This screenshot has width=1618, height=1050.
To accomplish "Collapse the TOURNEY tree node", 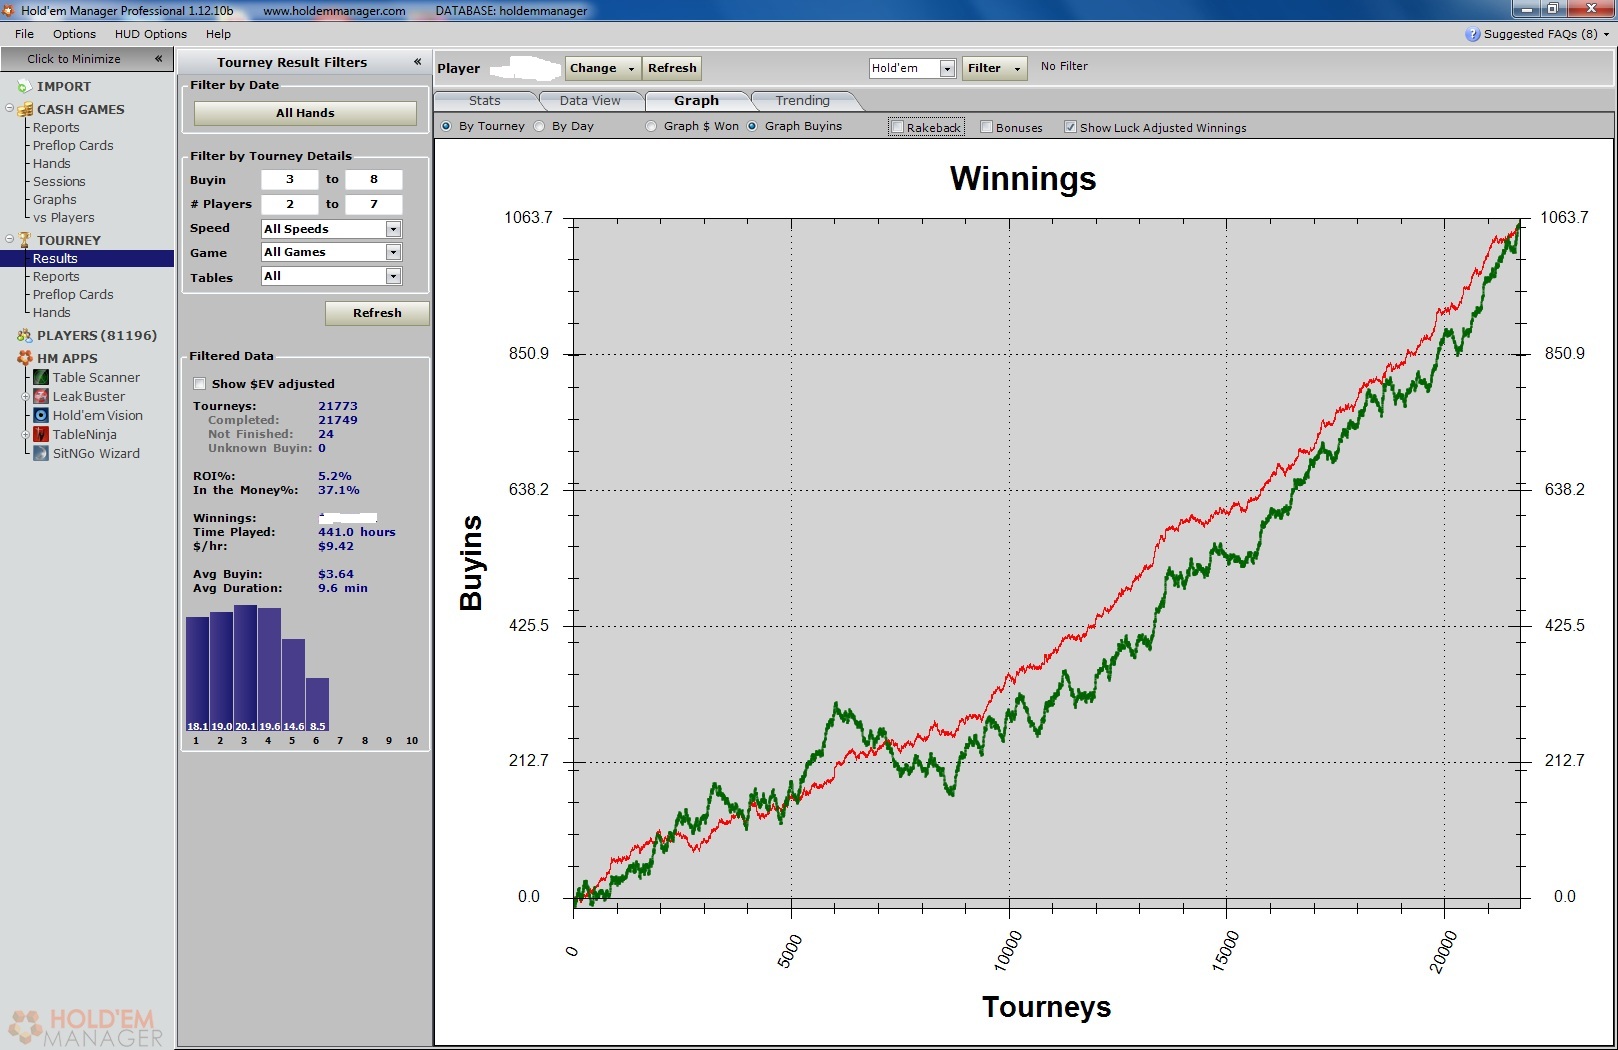I will [9, 239].
